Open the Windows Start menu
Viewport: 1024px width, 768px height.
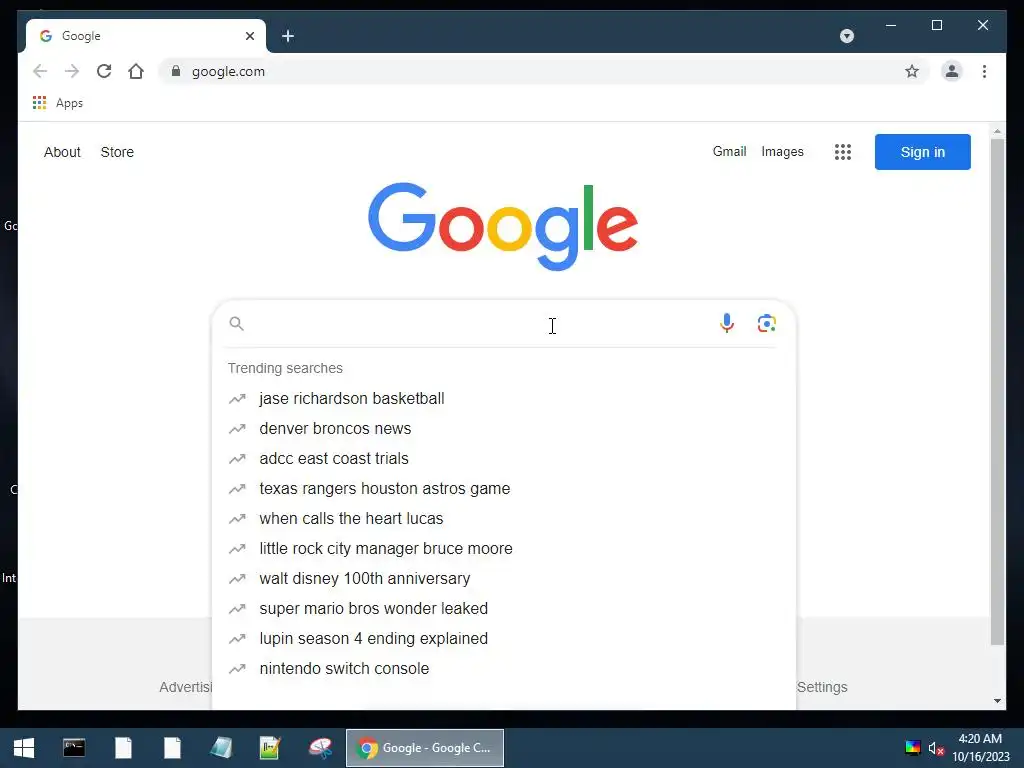pyautogui.click(x=24, y=748)
